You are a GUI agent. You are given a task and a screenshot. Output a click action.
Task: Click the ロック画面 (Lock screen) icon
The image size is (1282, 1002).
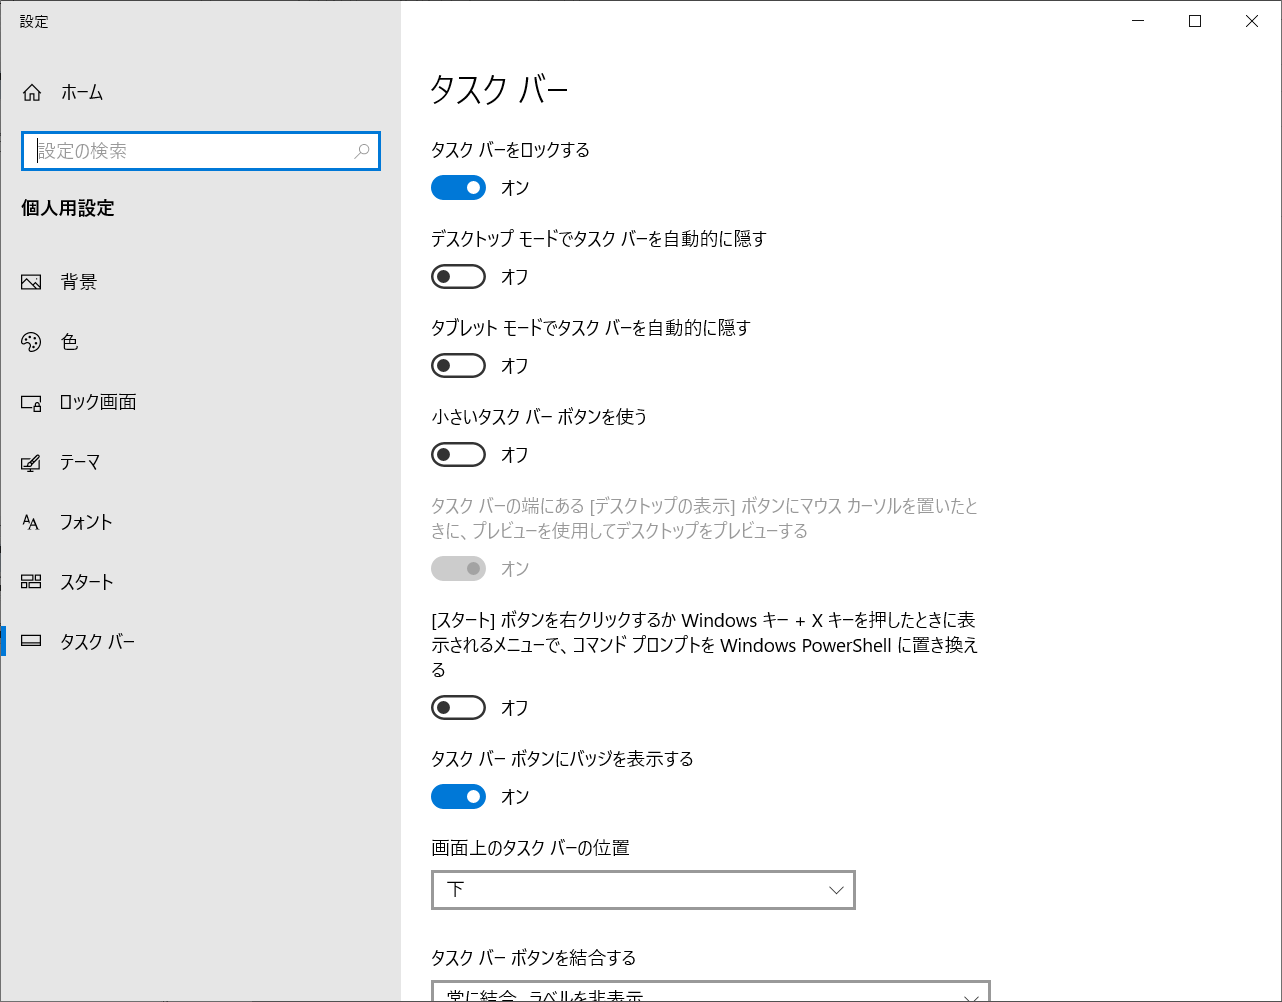coord(32,401)
